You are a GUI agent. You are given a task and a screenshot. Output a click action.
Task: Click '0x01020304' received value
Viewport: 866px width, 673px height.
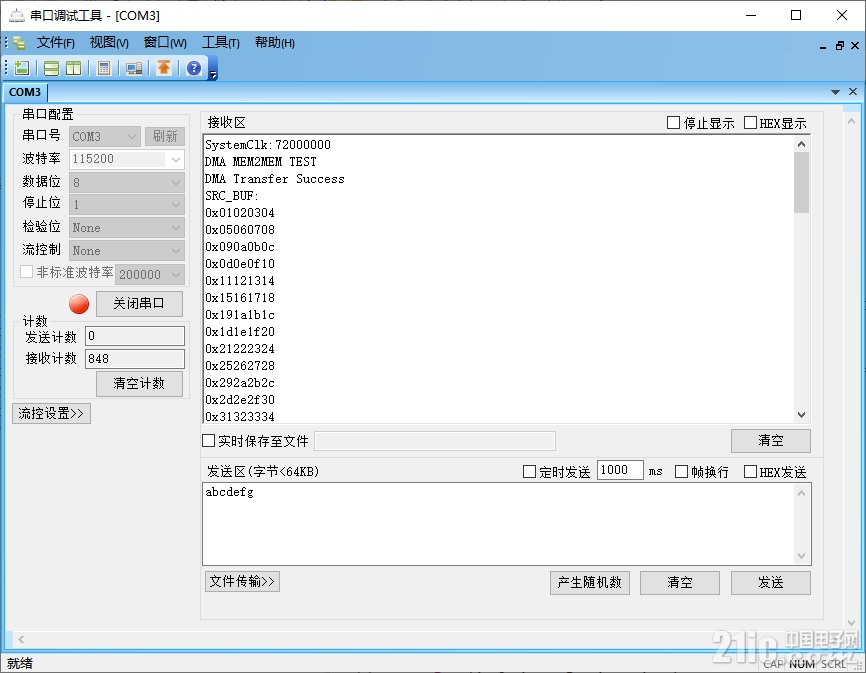[x=240, y=213]
